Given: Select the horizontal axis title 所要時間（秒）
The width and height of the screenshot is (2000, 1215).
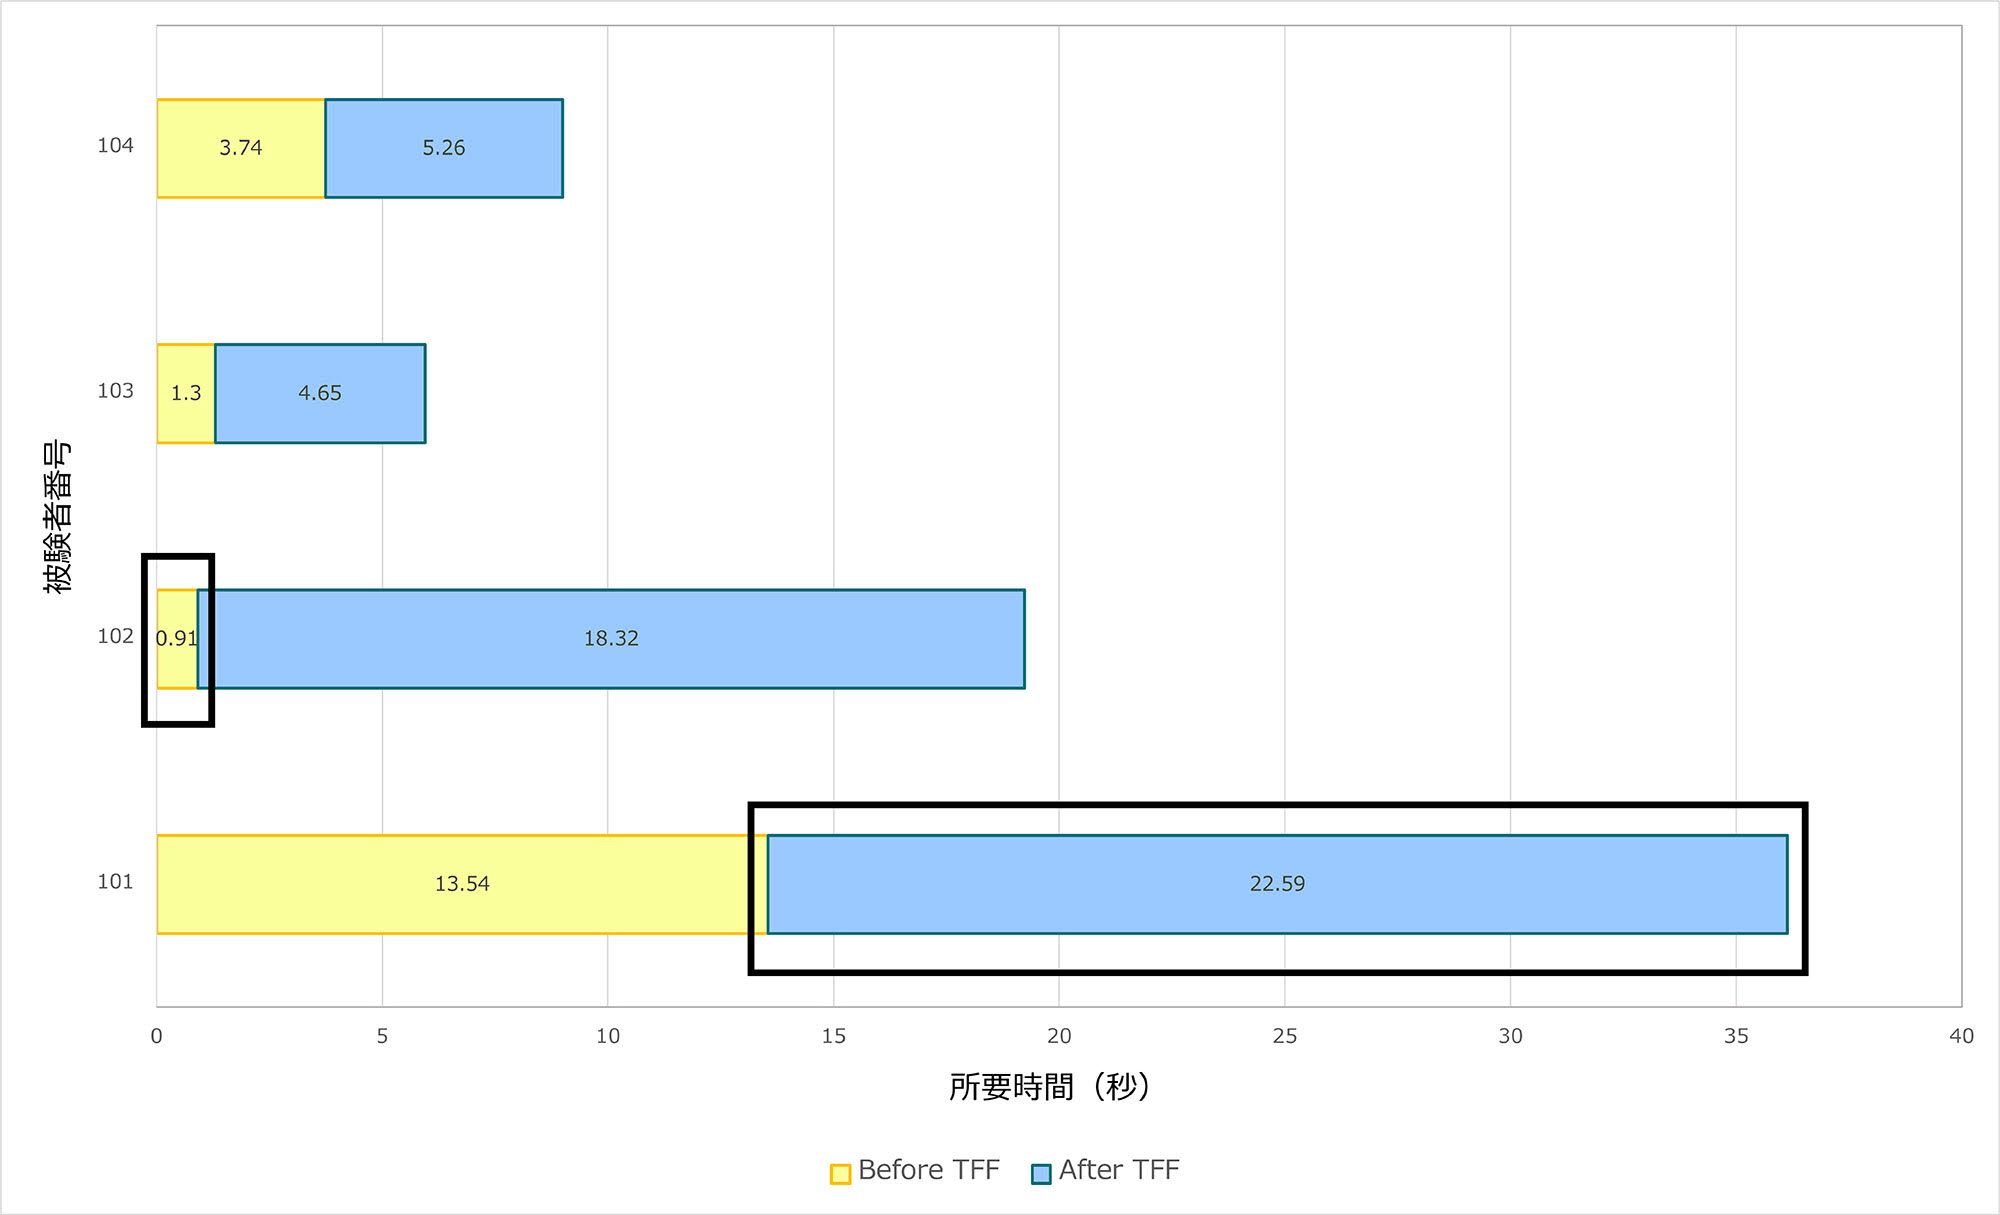Looking at the screenshot, I should click(x=1049, y=1087).
